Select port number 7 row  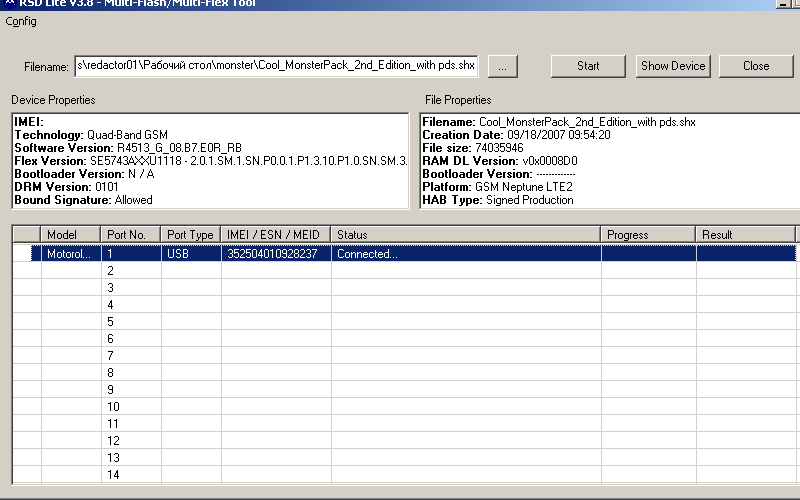[403, 356]
